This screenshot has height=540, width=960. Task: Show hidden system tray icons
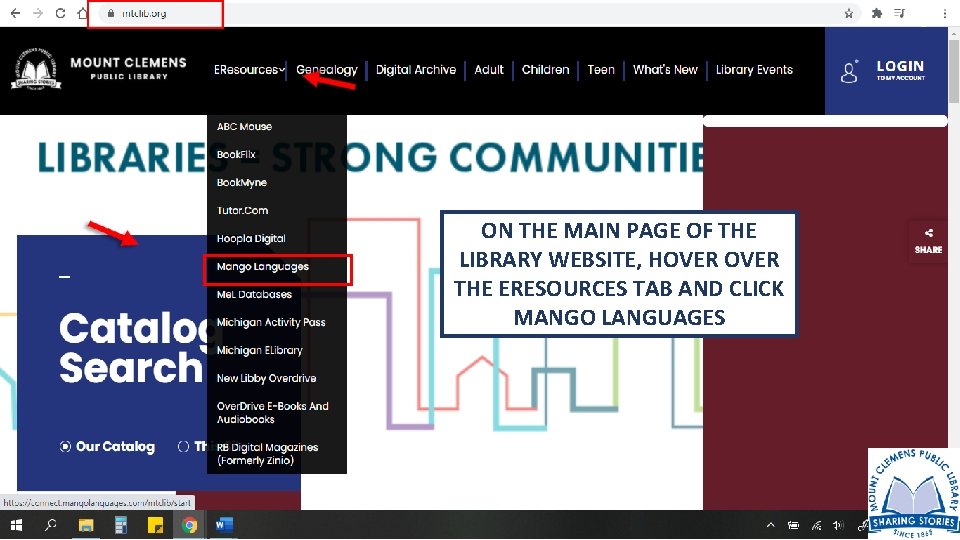770,525
